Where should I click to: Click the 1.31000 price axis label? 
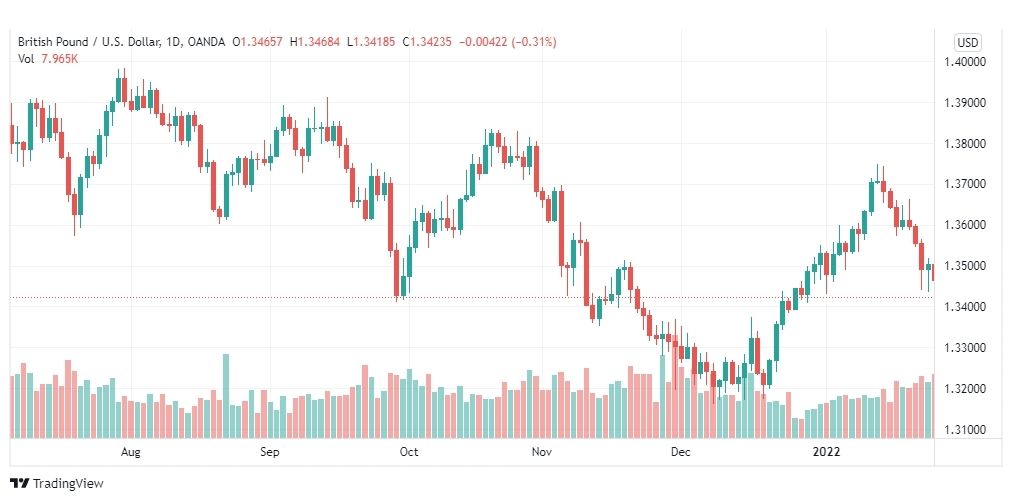click(x=967, y=430)
